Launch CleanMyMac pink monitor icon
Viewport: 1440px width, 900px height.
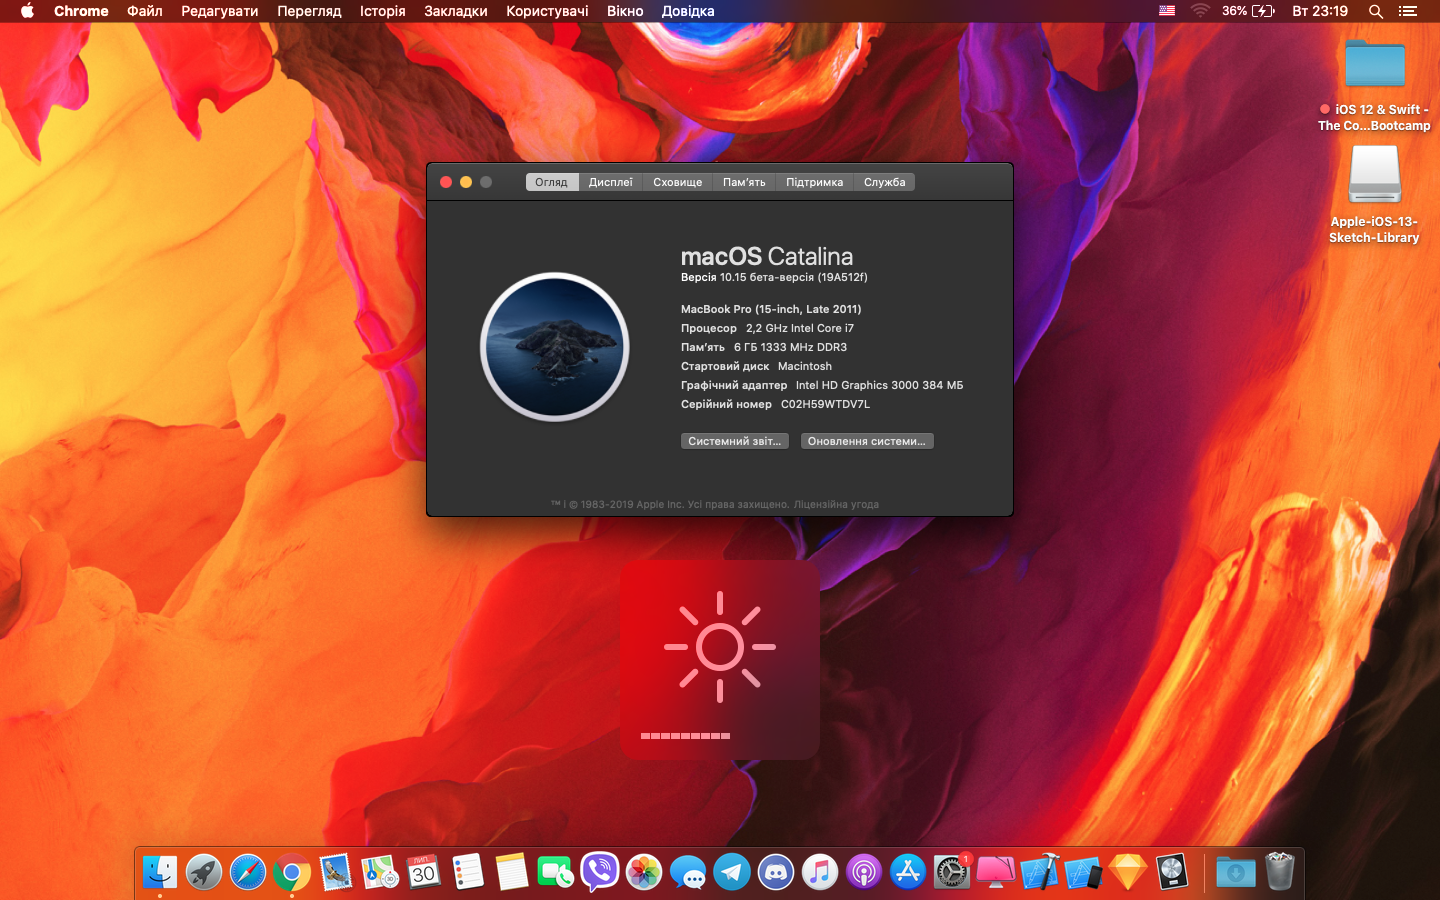coord(996,872)
